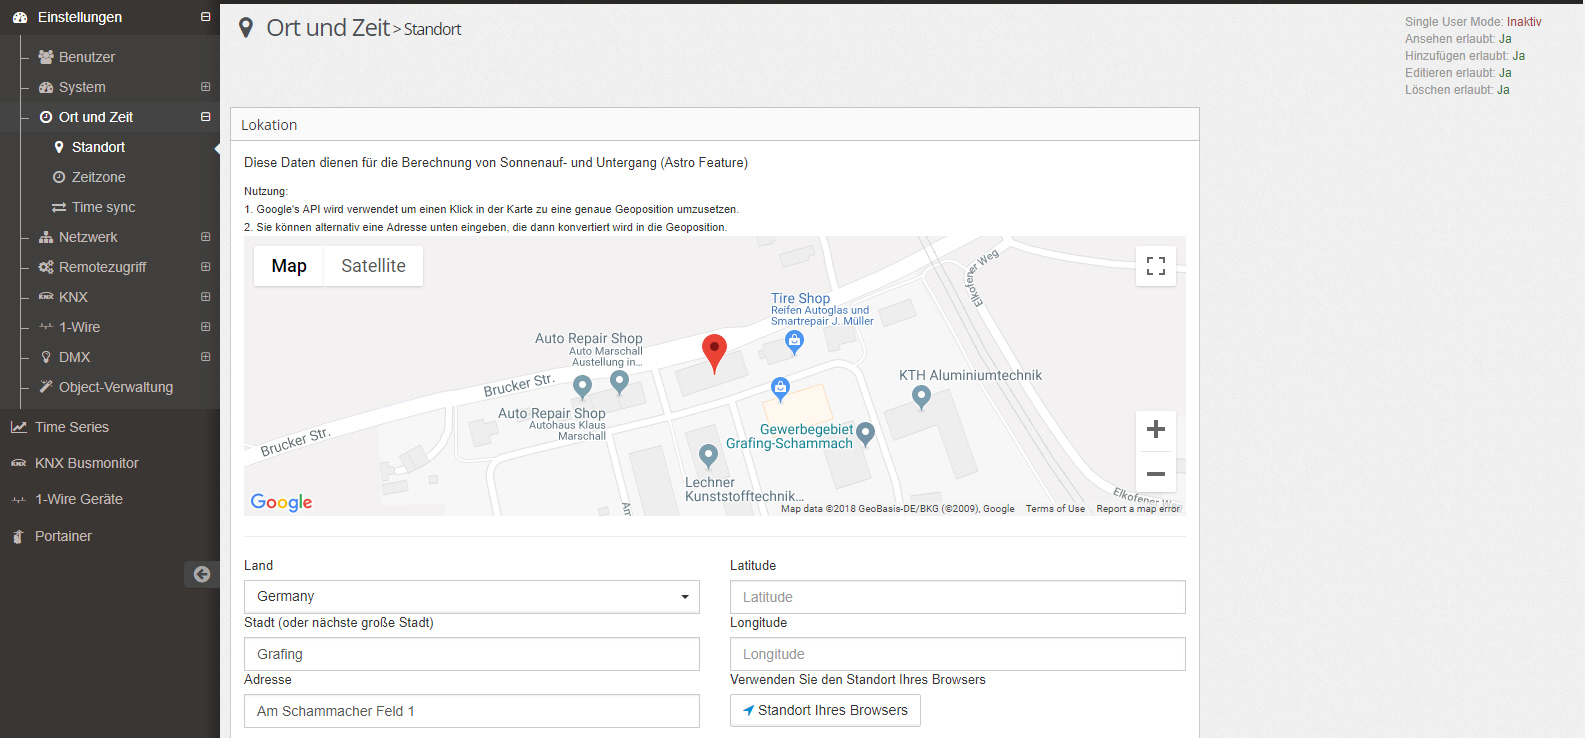
Task: Collapse sidebar with the back arrow button
Action: (x=202, y=574)
